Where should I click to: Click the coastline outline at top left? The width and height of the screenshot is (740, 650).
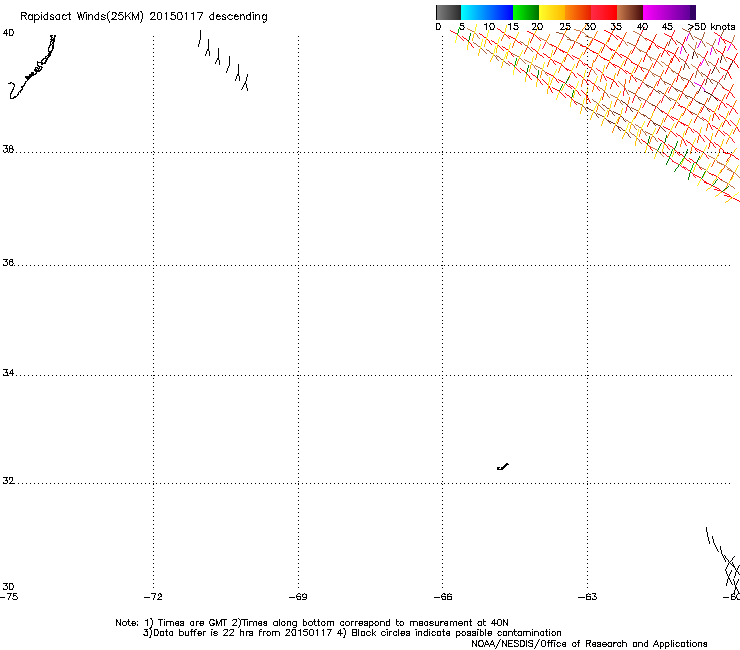(x=32, y=67)
